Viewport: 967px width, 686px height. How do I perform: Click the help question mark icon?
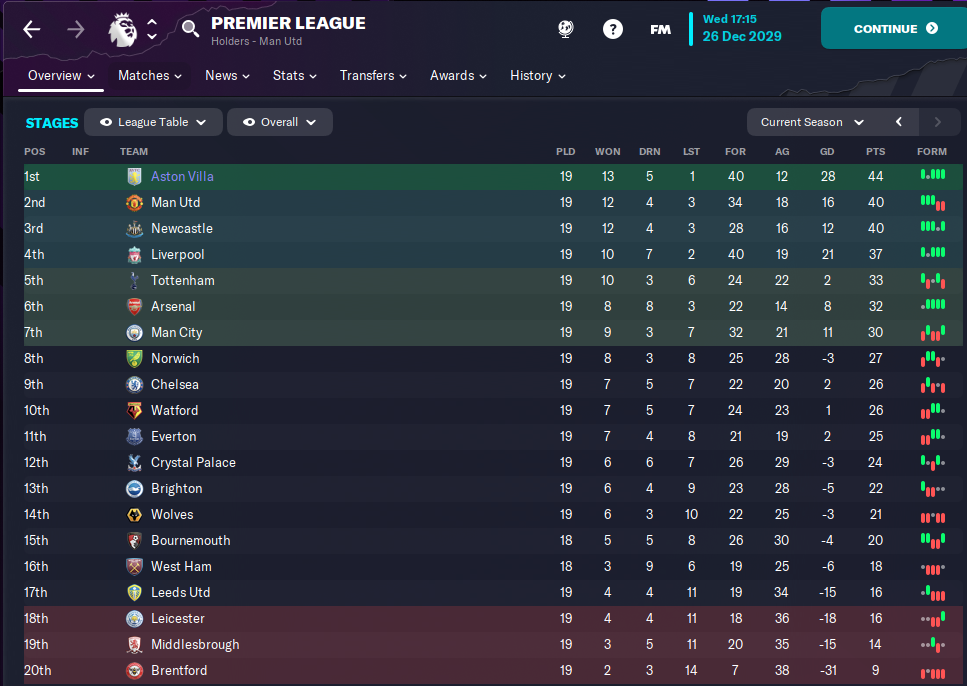click(613, 29)
